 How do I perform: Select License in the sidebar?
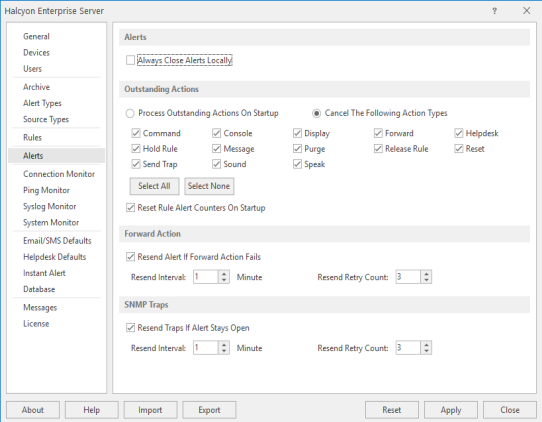(x=36, y=324)
